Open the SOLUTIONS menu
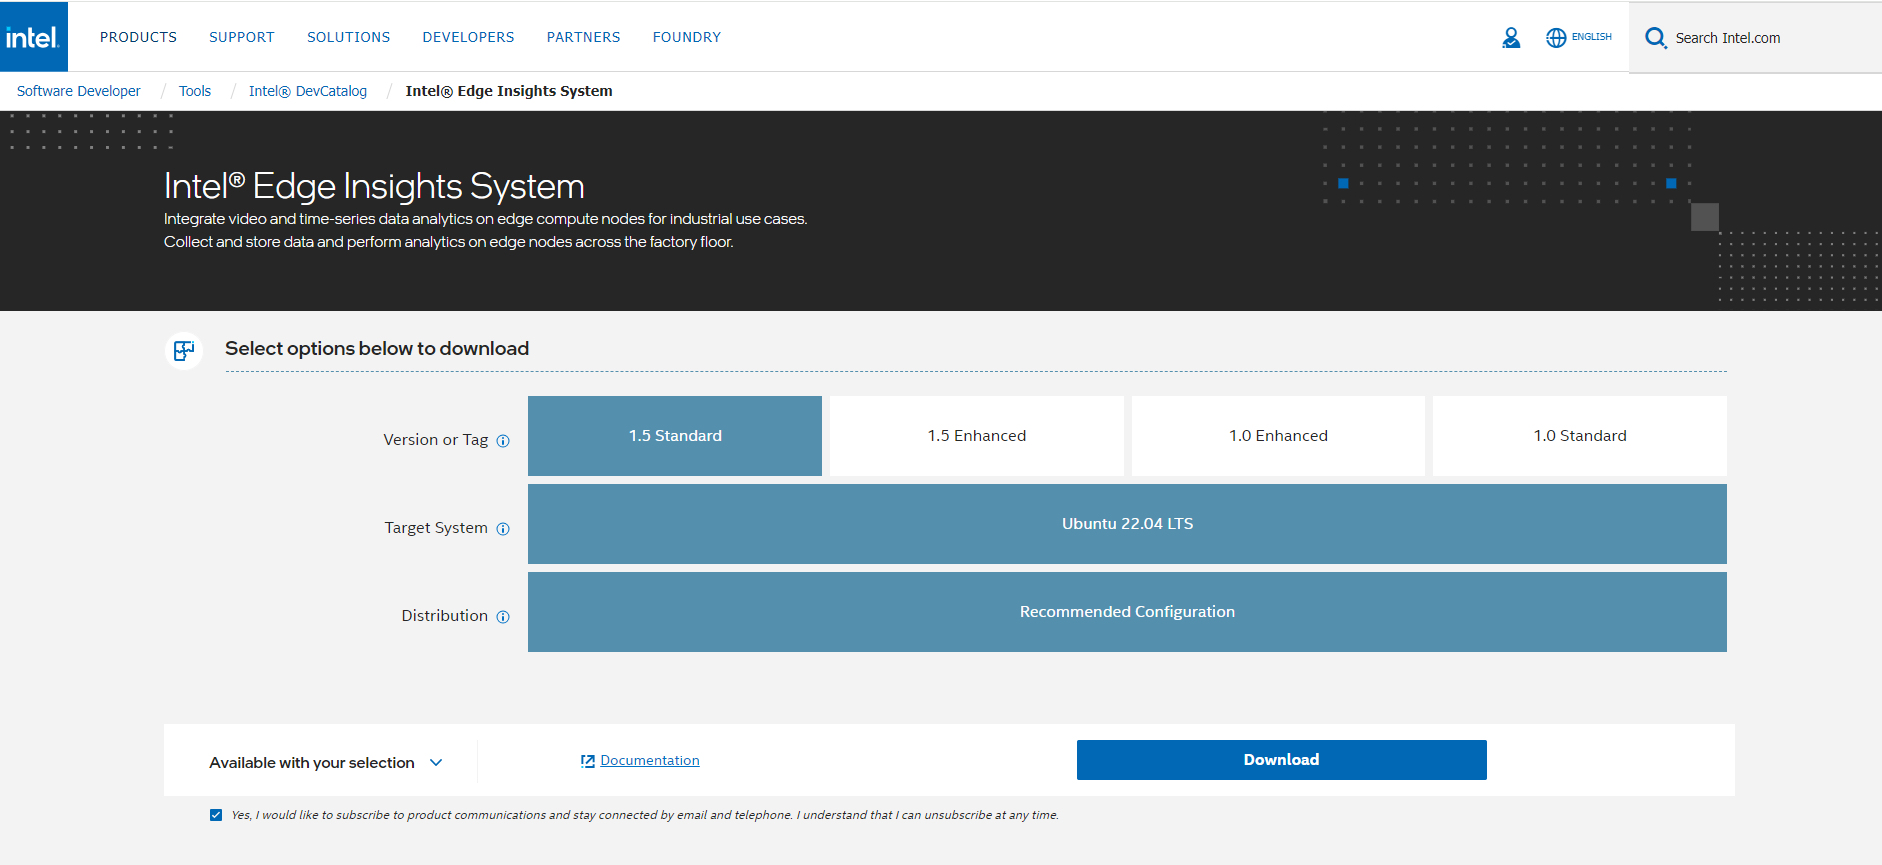Viewport: 1882px width, 865px height. pos(349,37)
